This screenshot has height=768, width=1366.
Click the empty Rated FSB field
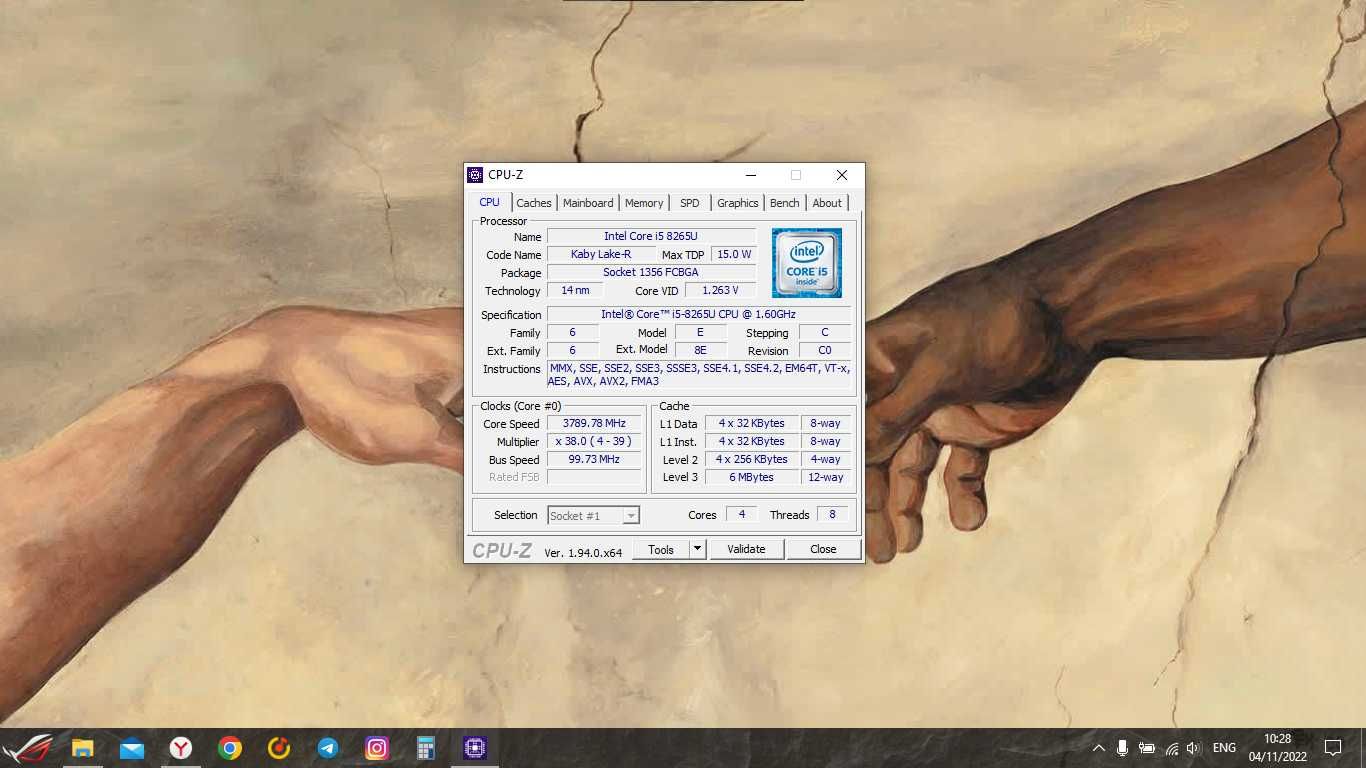tap(594, 477)
